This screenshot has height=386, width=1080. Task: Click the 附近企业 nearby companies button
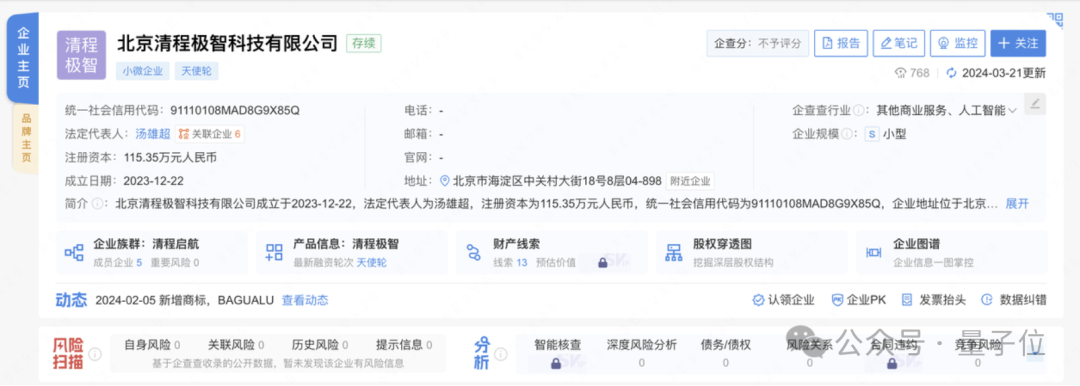(x=690, y=181)
